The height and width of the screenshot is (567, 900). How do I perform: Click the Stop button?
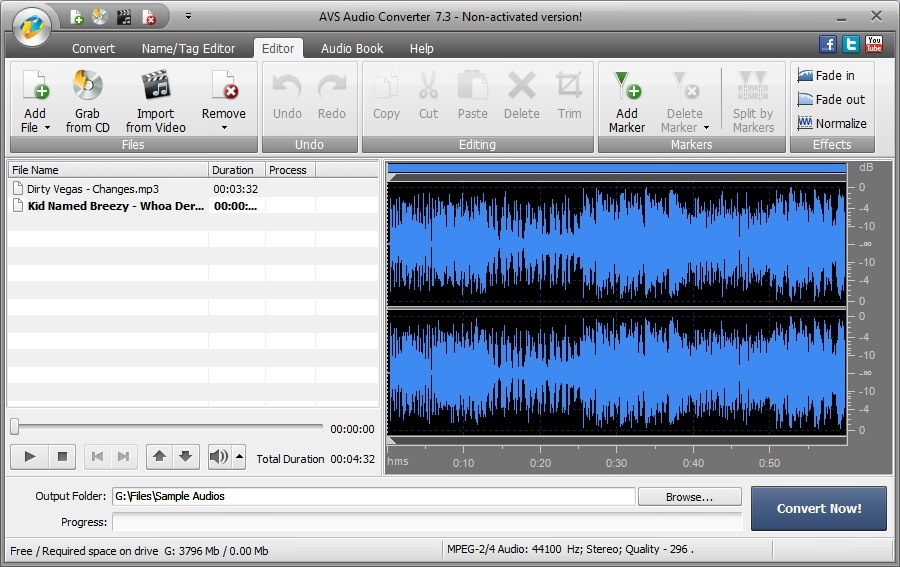click(62, 457)
